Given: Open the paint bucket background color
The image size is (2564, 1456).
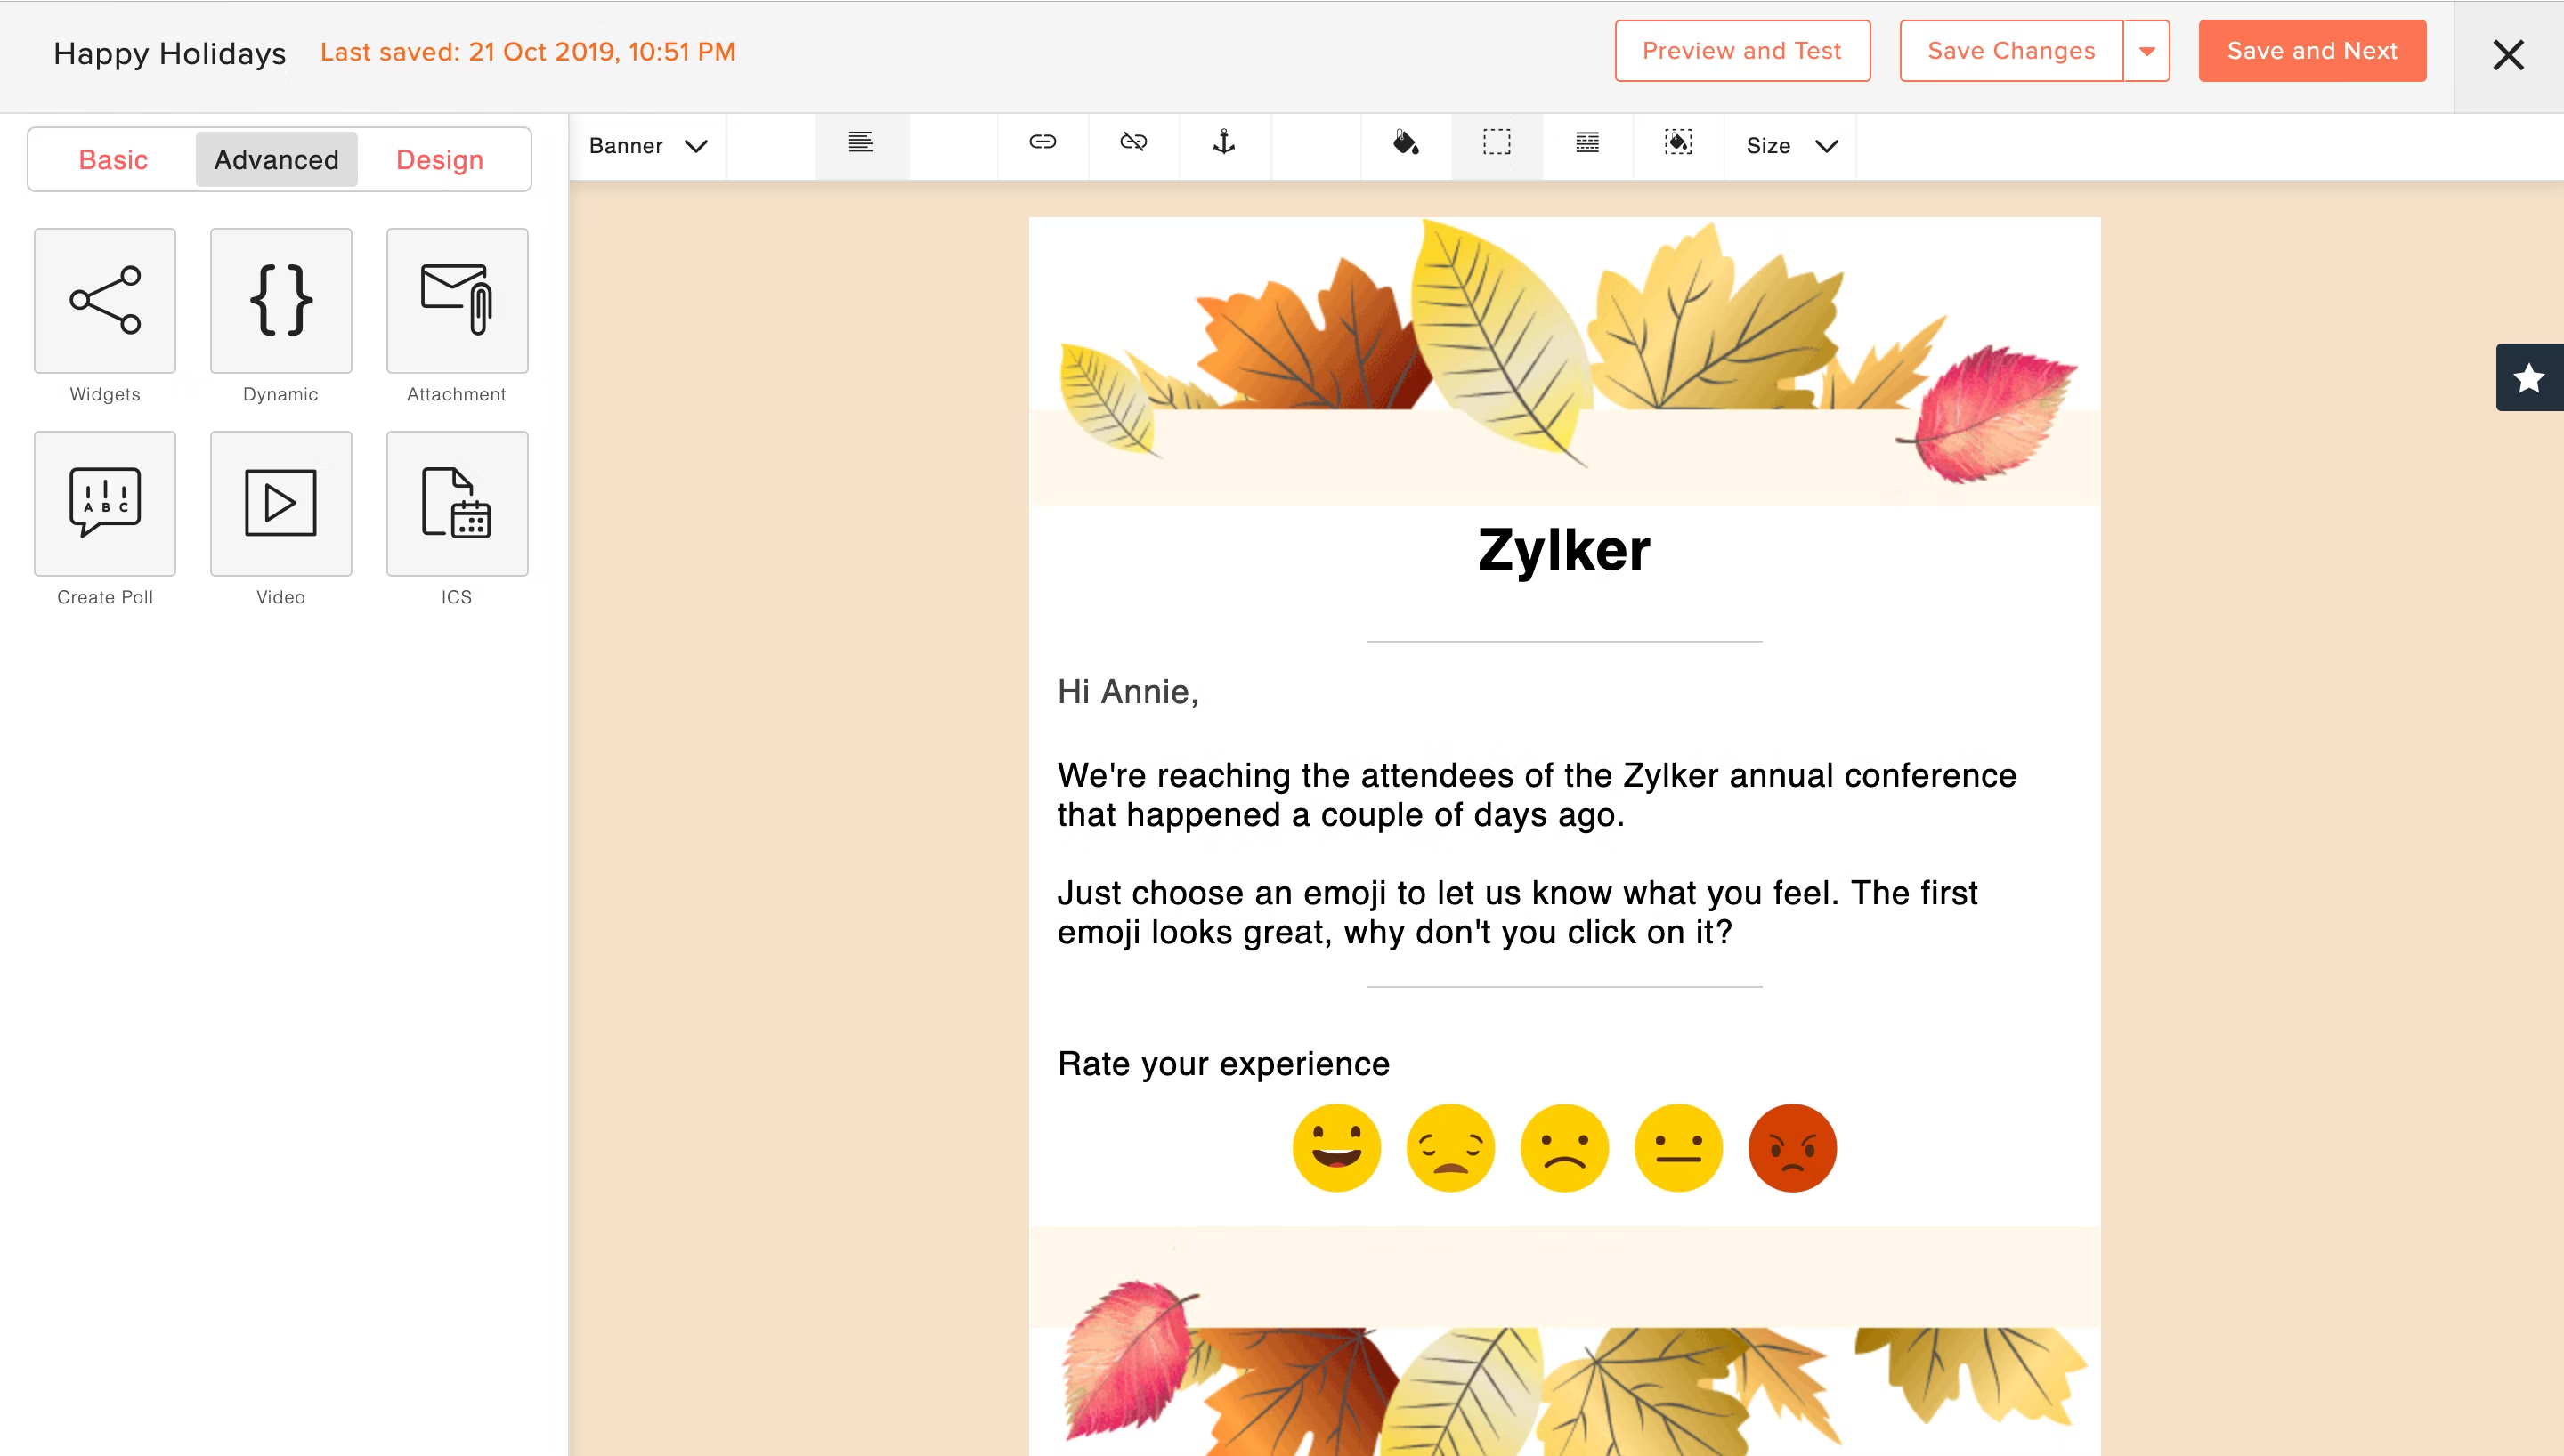Looking at the screenshot, I should tap(1405, 143).
